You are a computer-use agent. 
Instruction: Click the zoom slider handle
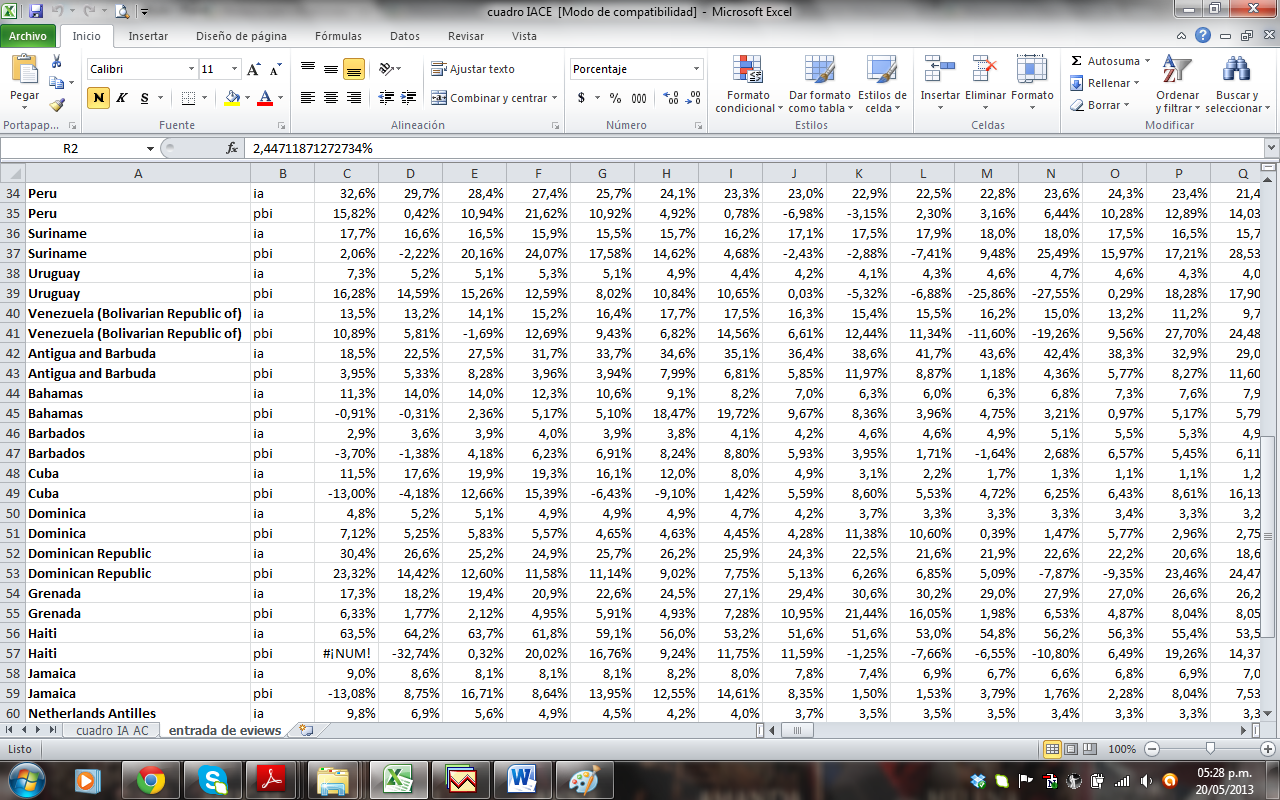(1210, 749)
